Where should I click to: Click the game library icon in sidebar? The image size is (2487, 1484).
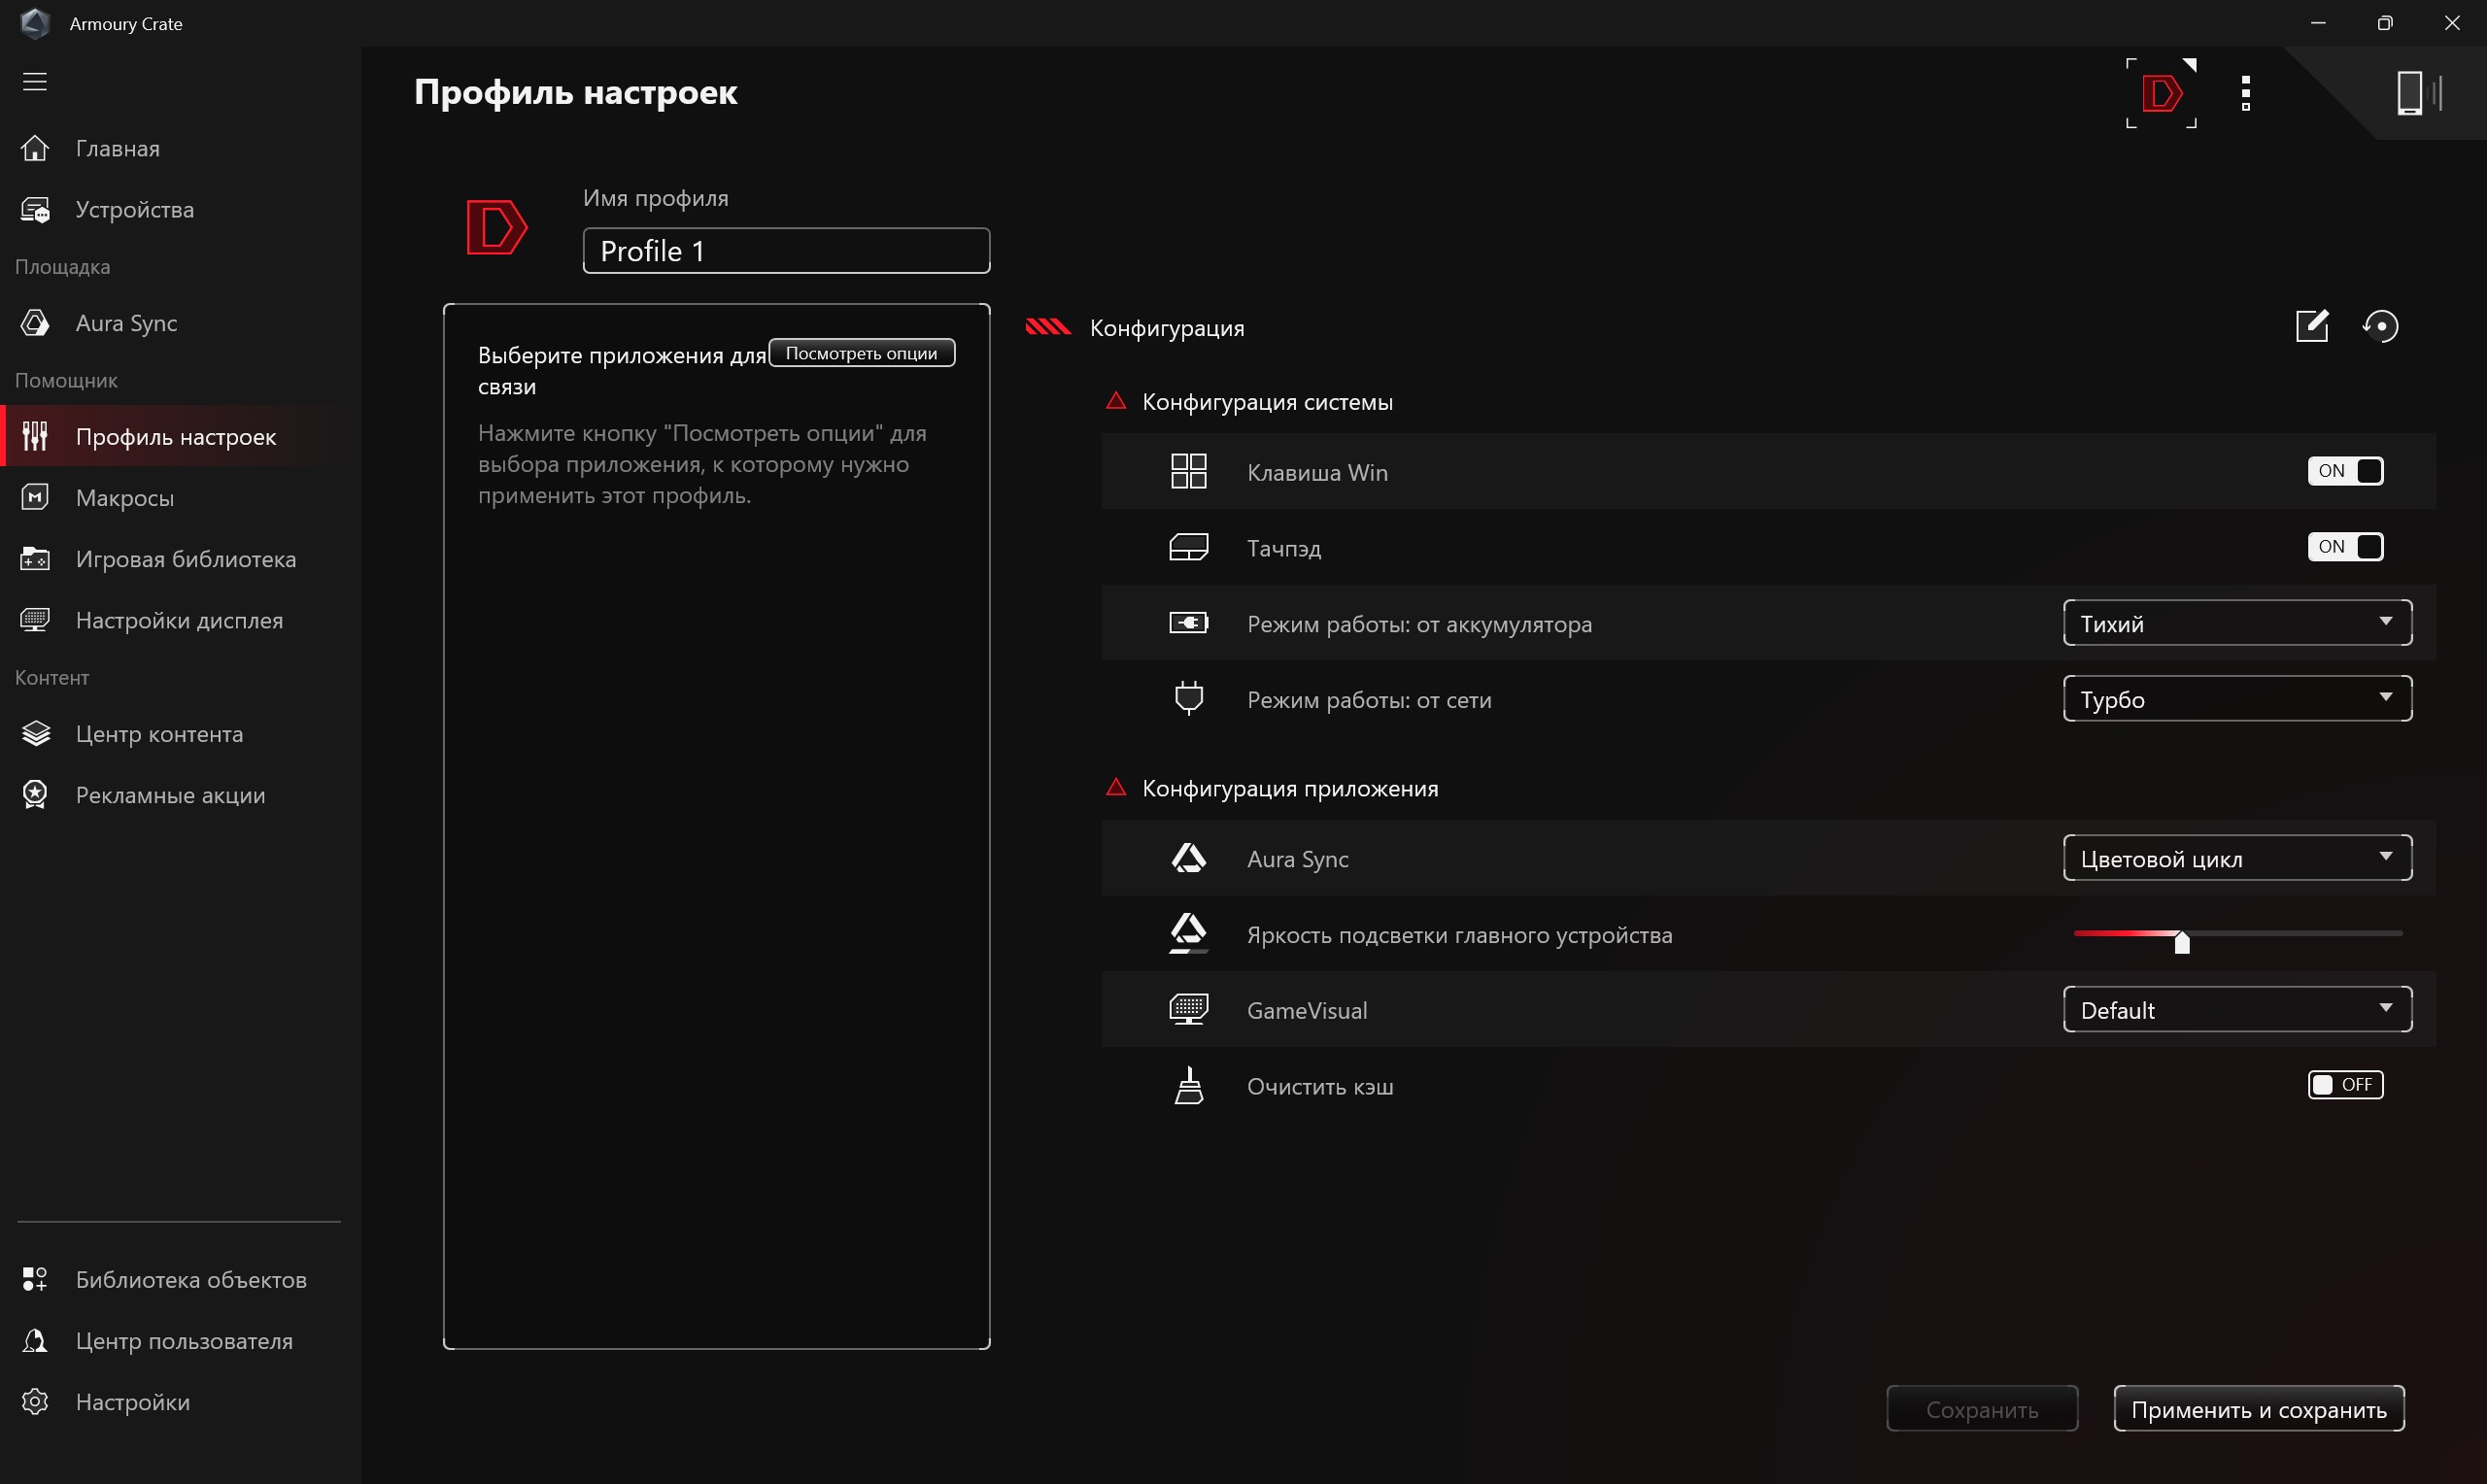(x=35, y=558)
